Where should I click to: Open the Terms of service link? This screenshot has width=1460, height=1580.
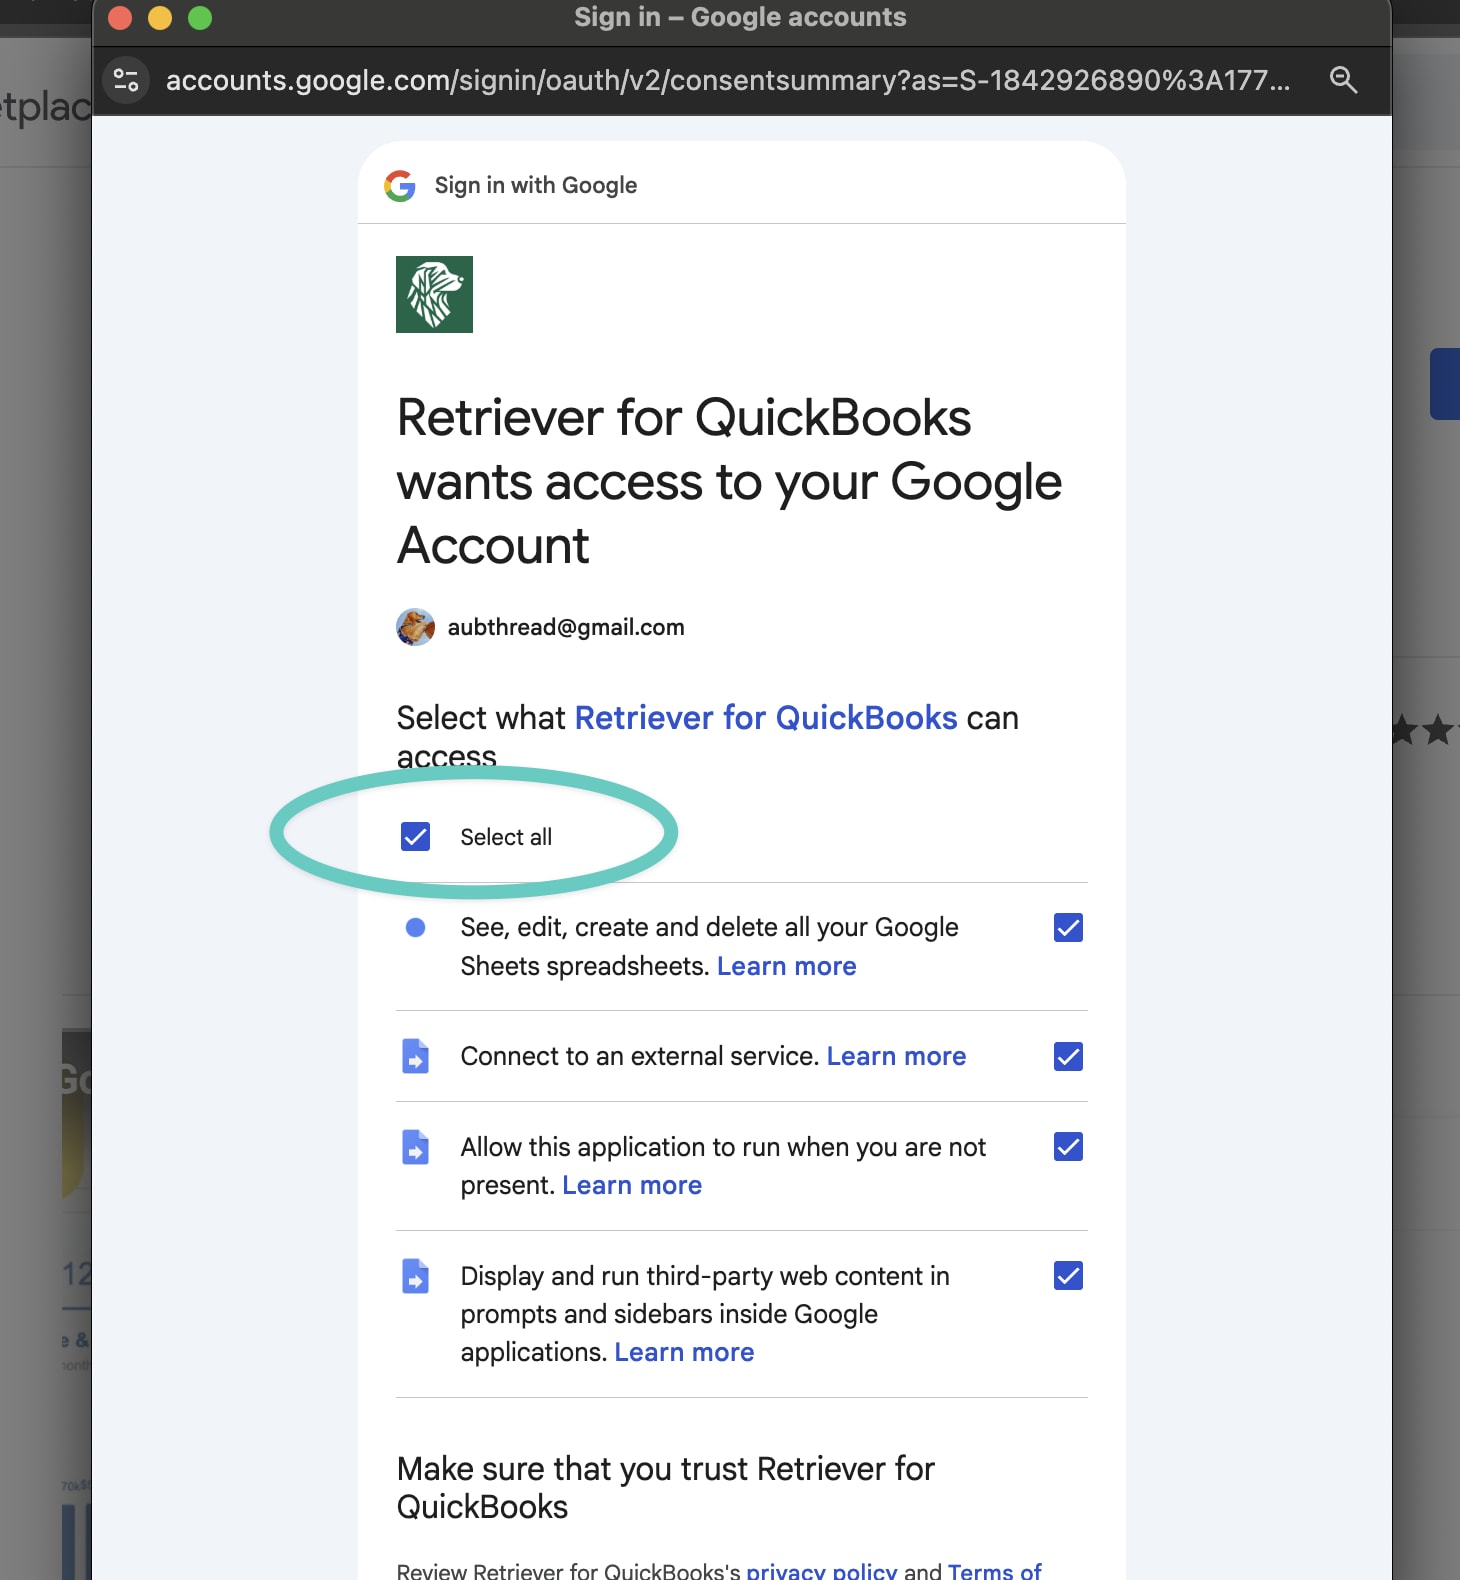[x=995, y=1571]
